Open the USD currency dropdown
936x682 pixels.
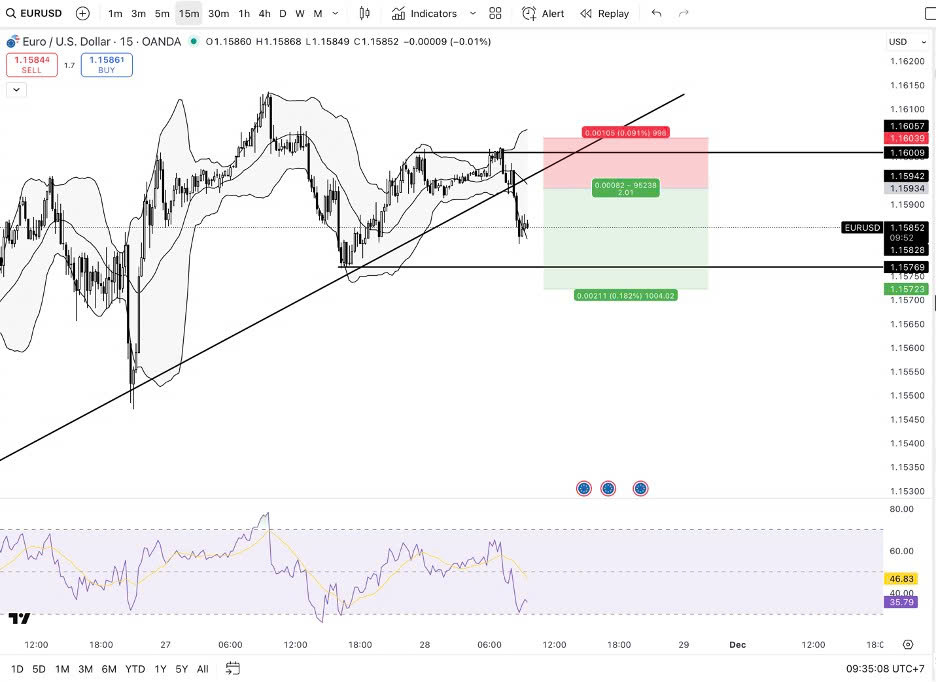point(897,42)
